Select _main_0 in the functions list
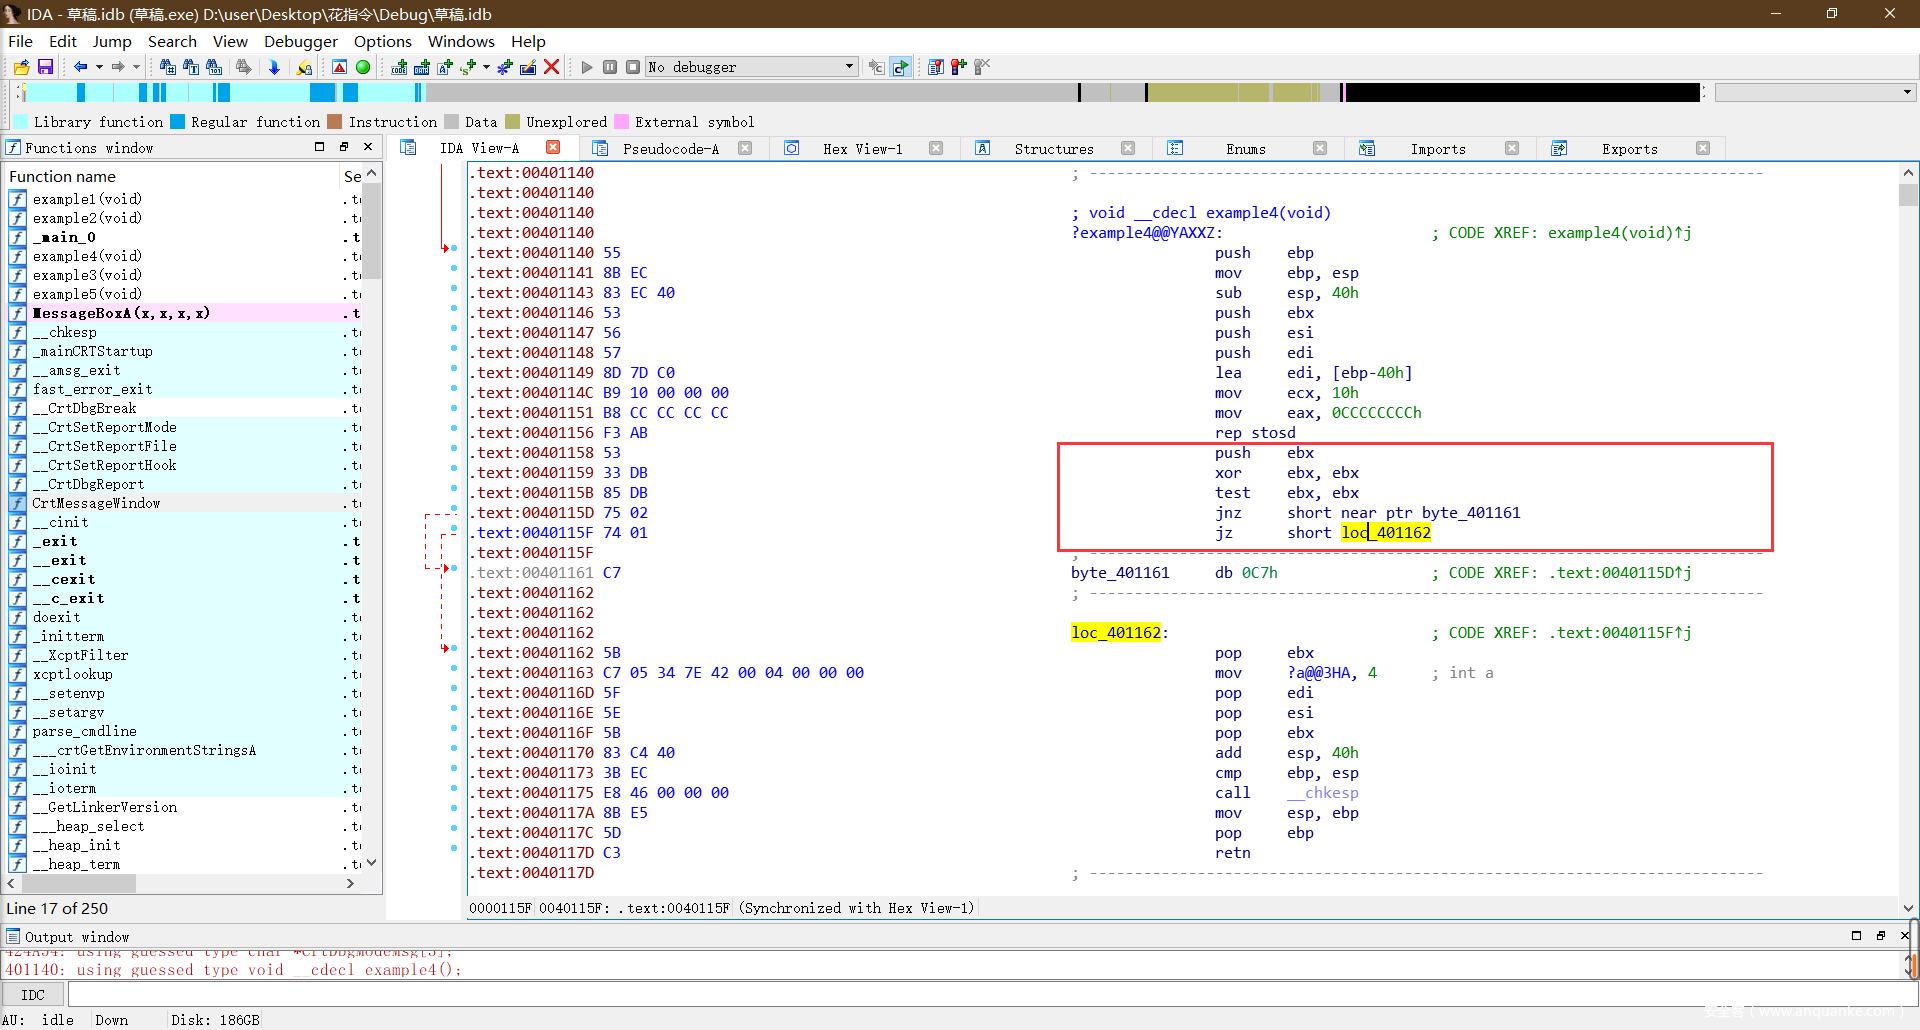 [64, 237]
